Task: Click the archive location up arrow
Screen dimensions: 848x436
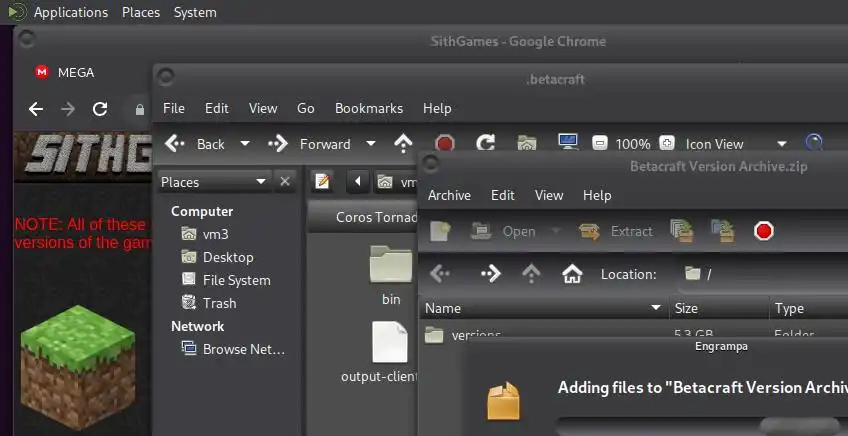Action: point(531,274)
